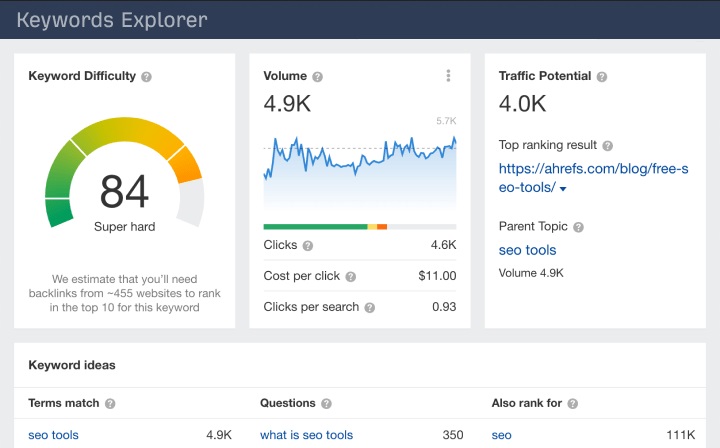
Task: Click help icon beside Clicks per search
Action: point(370,308)
